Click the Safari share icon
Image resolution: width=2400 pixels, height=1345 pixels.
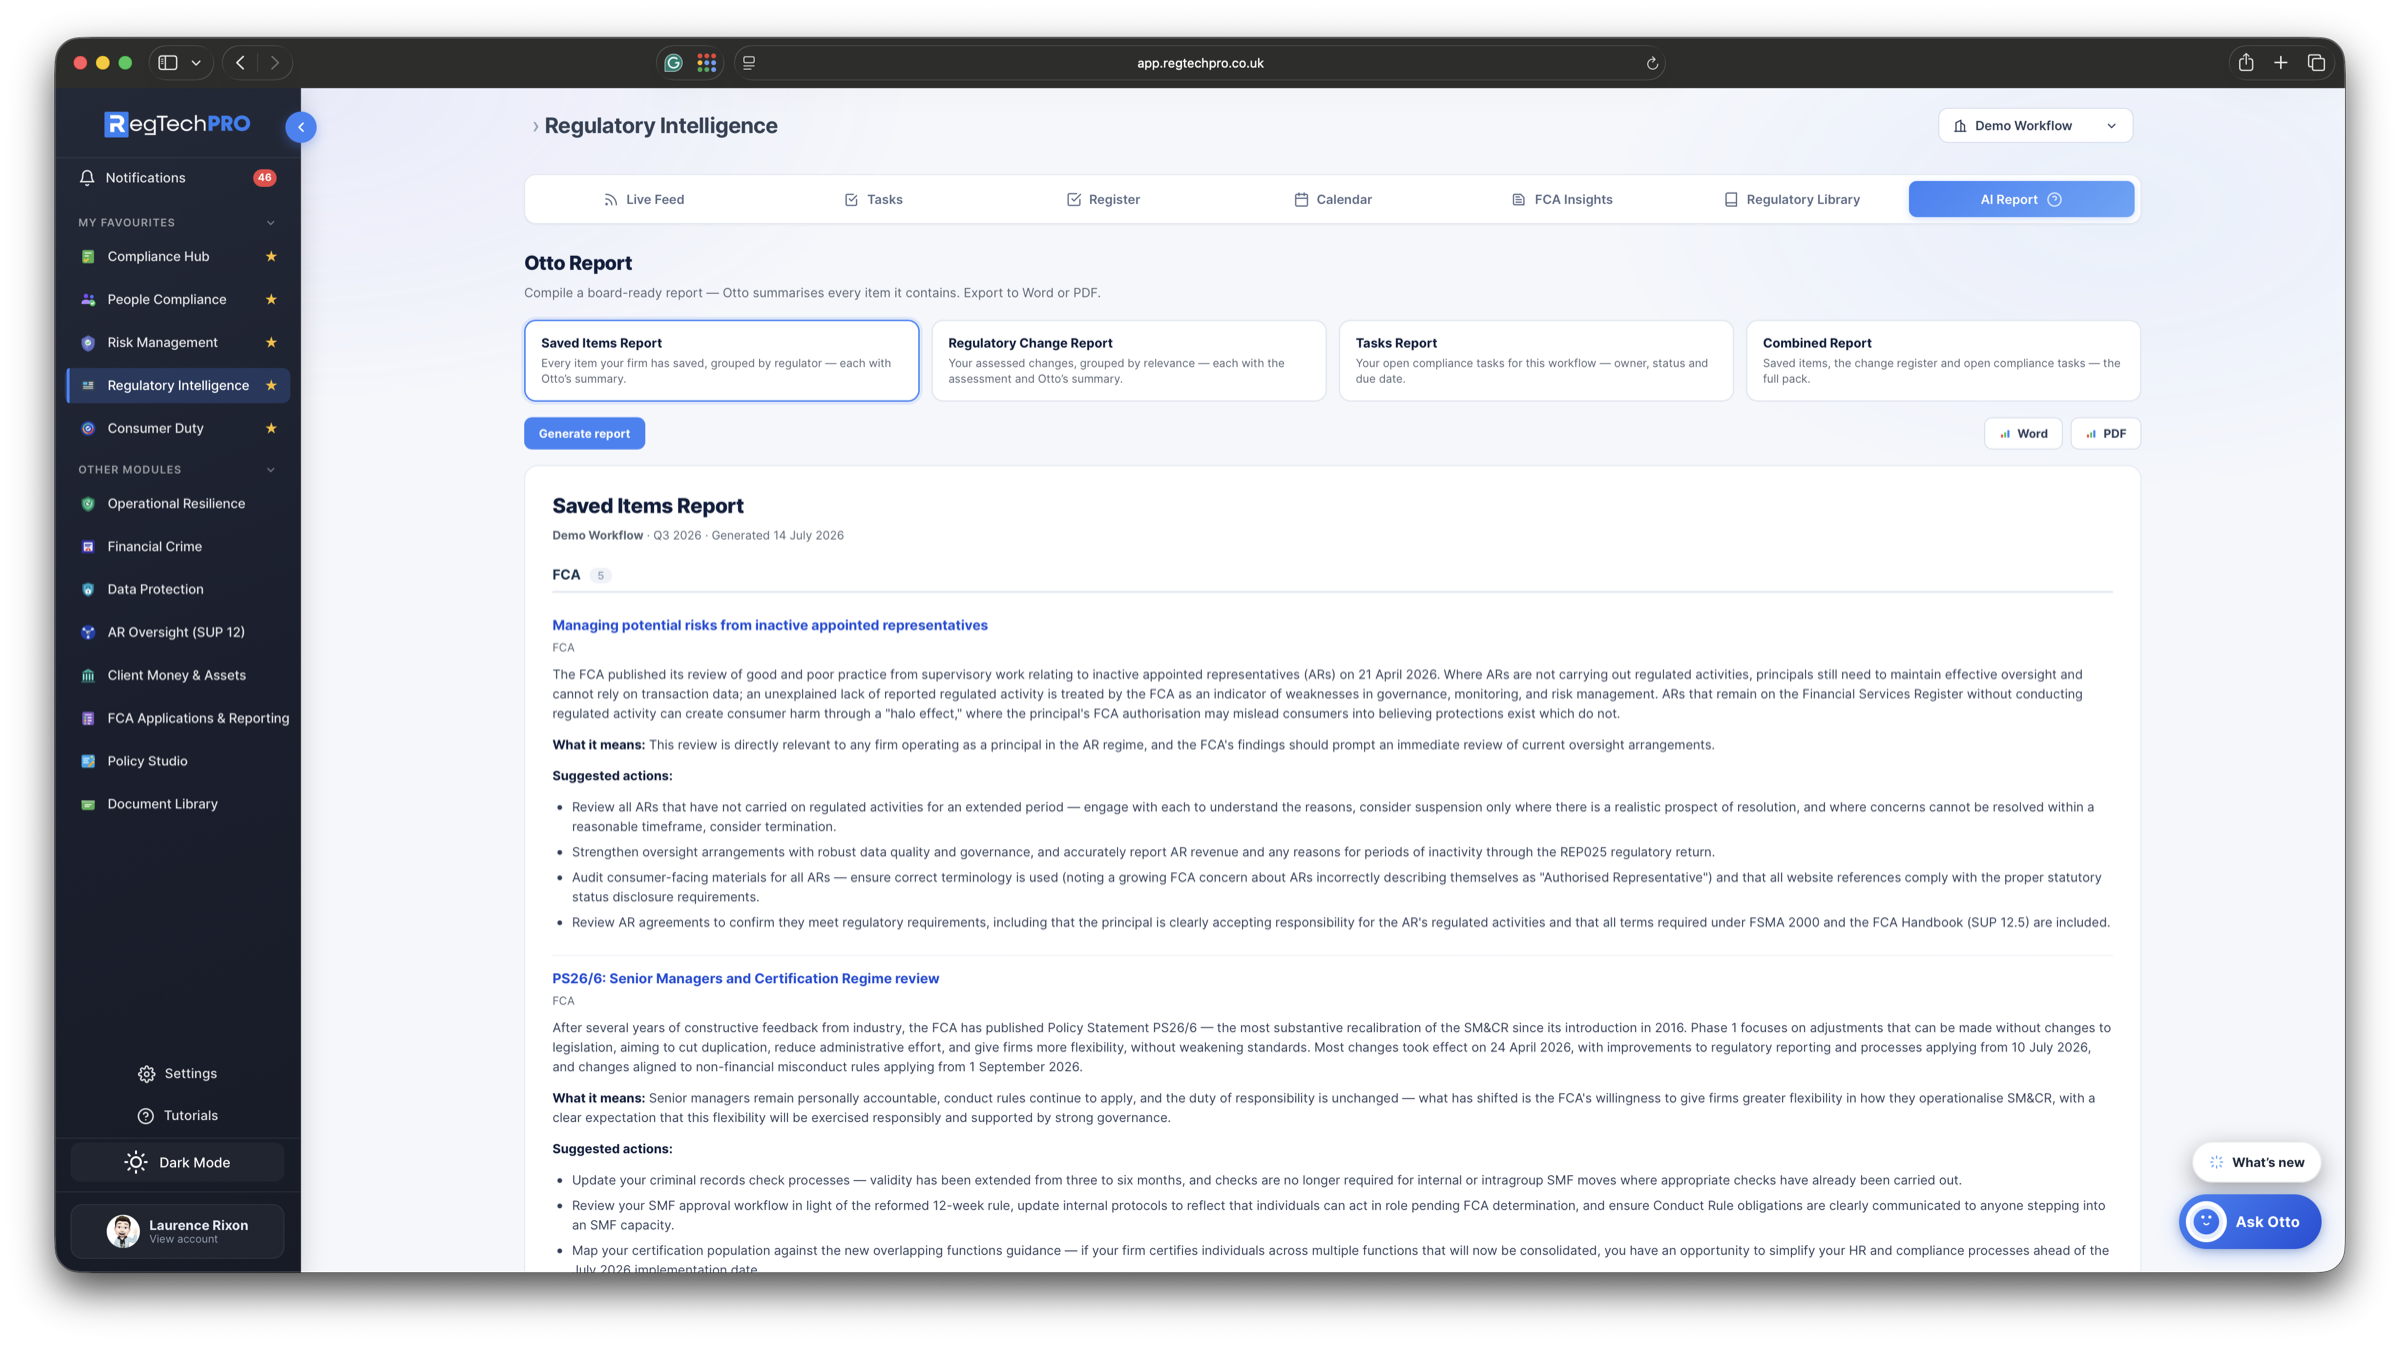(x=2246, y=62)
